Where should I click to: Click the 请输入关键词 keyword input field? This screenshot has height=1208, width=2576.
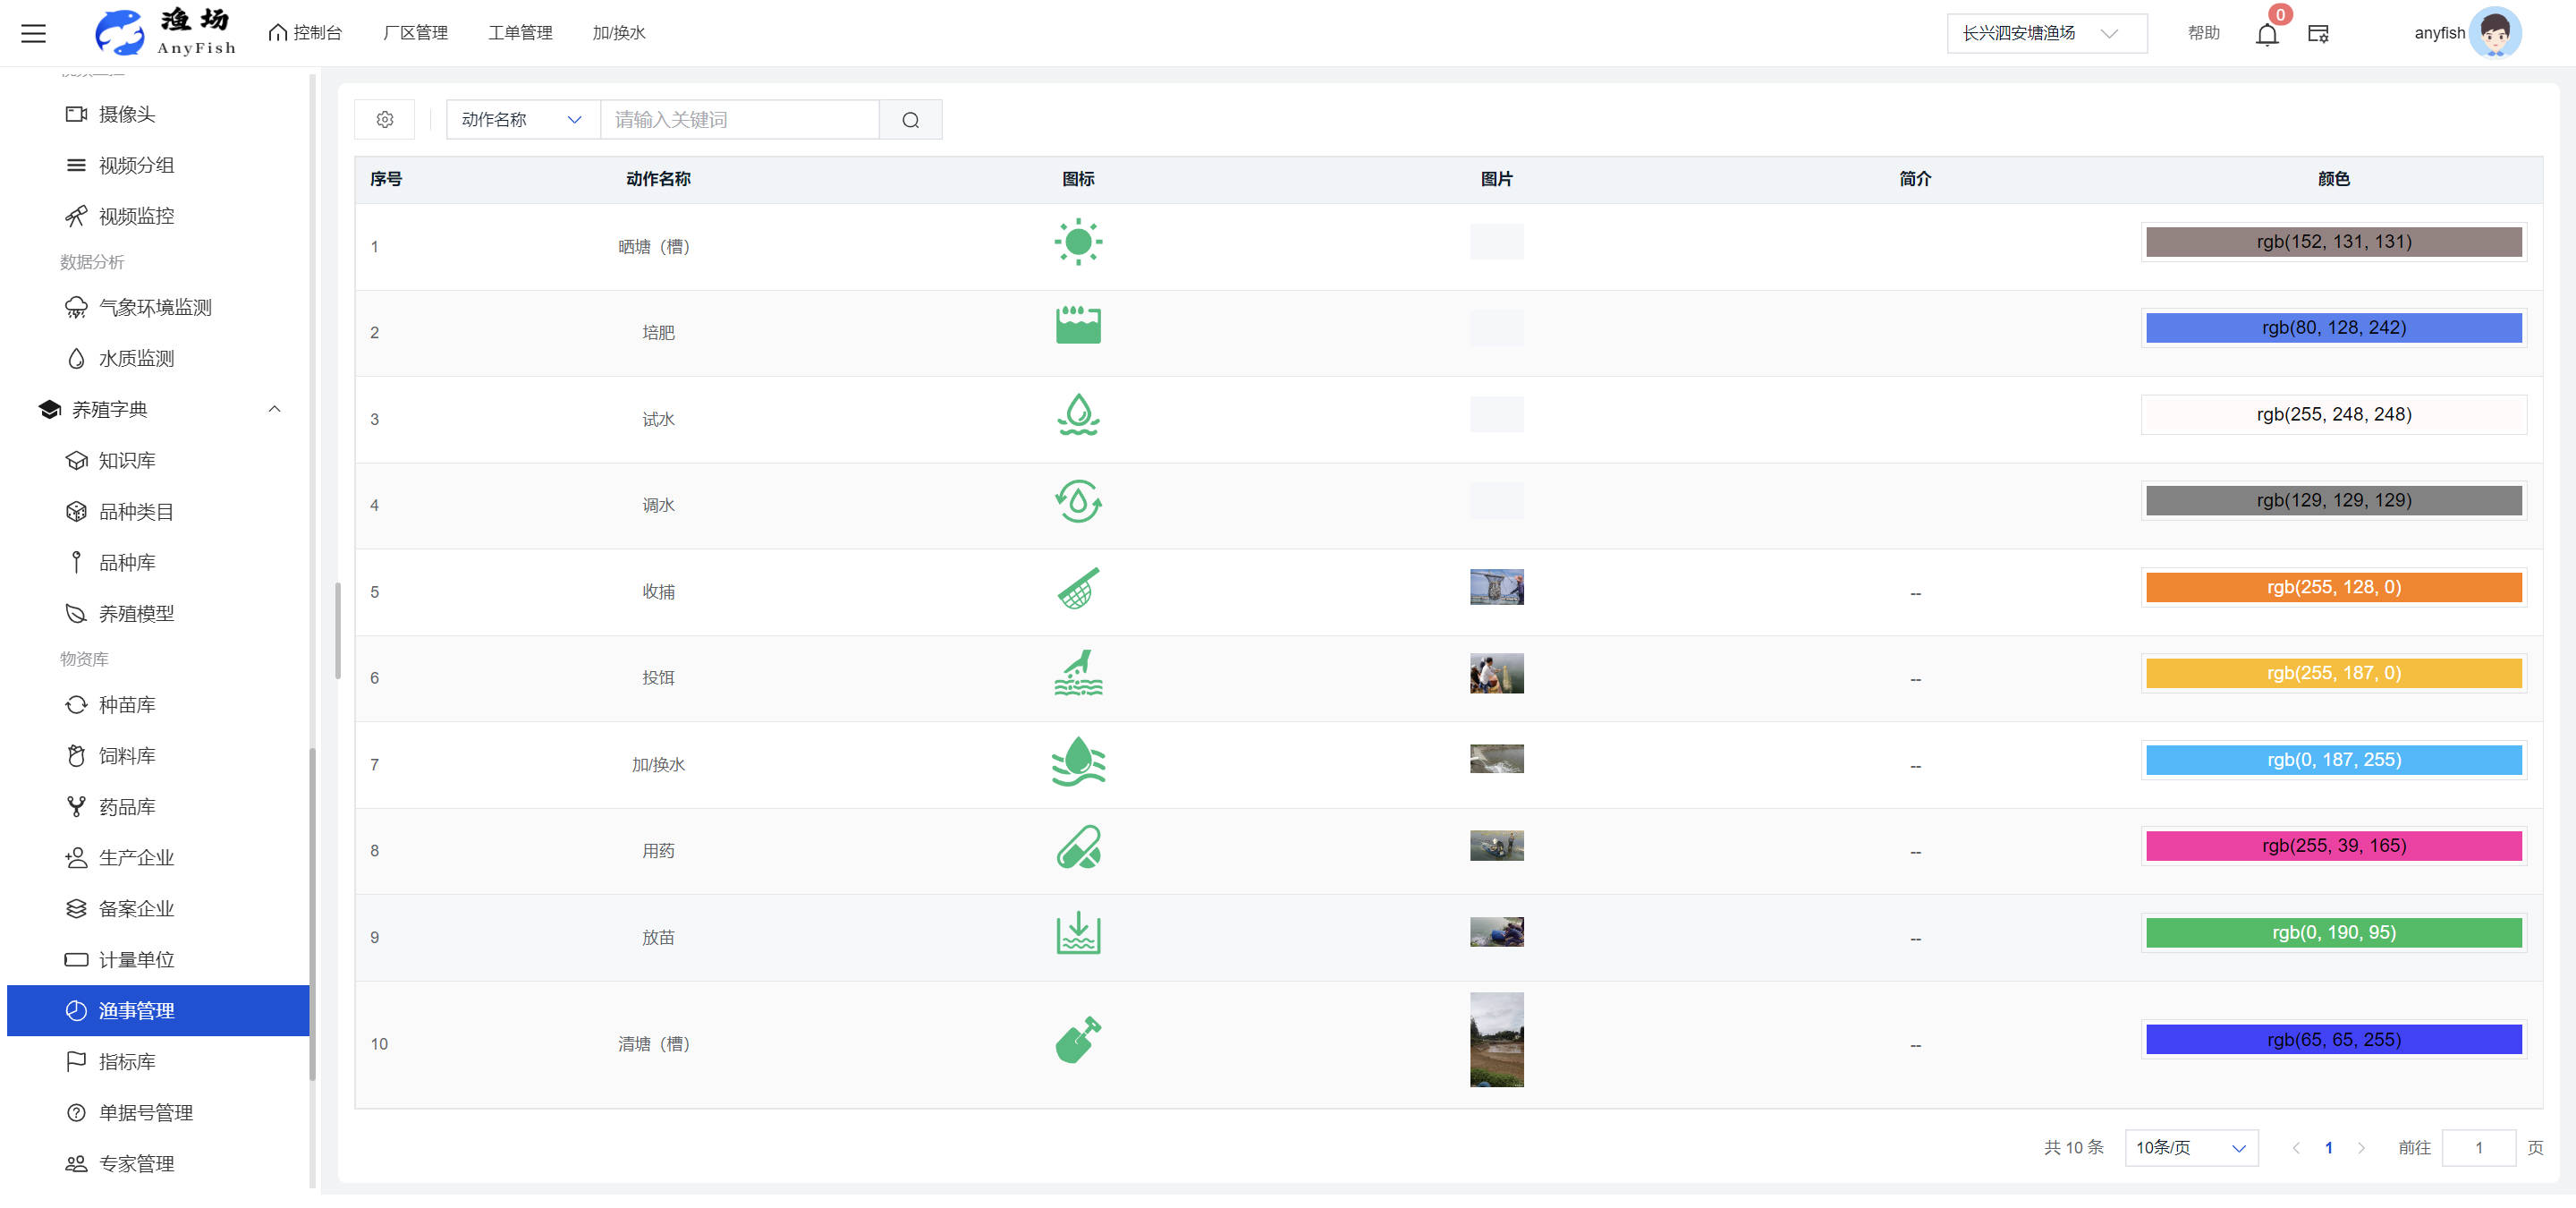(739, 120)
